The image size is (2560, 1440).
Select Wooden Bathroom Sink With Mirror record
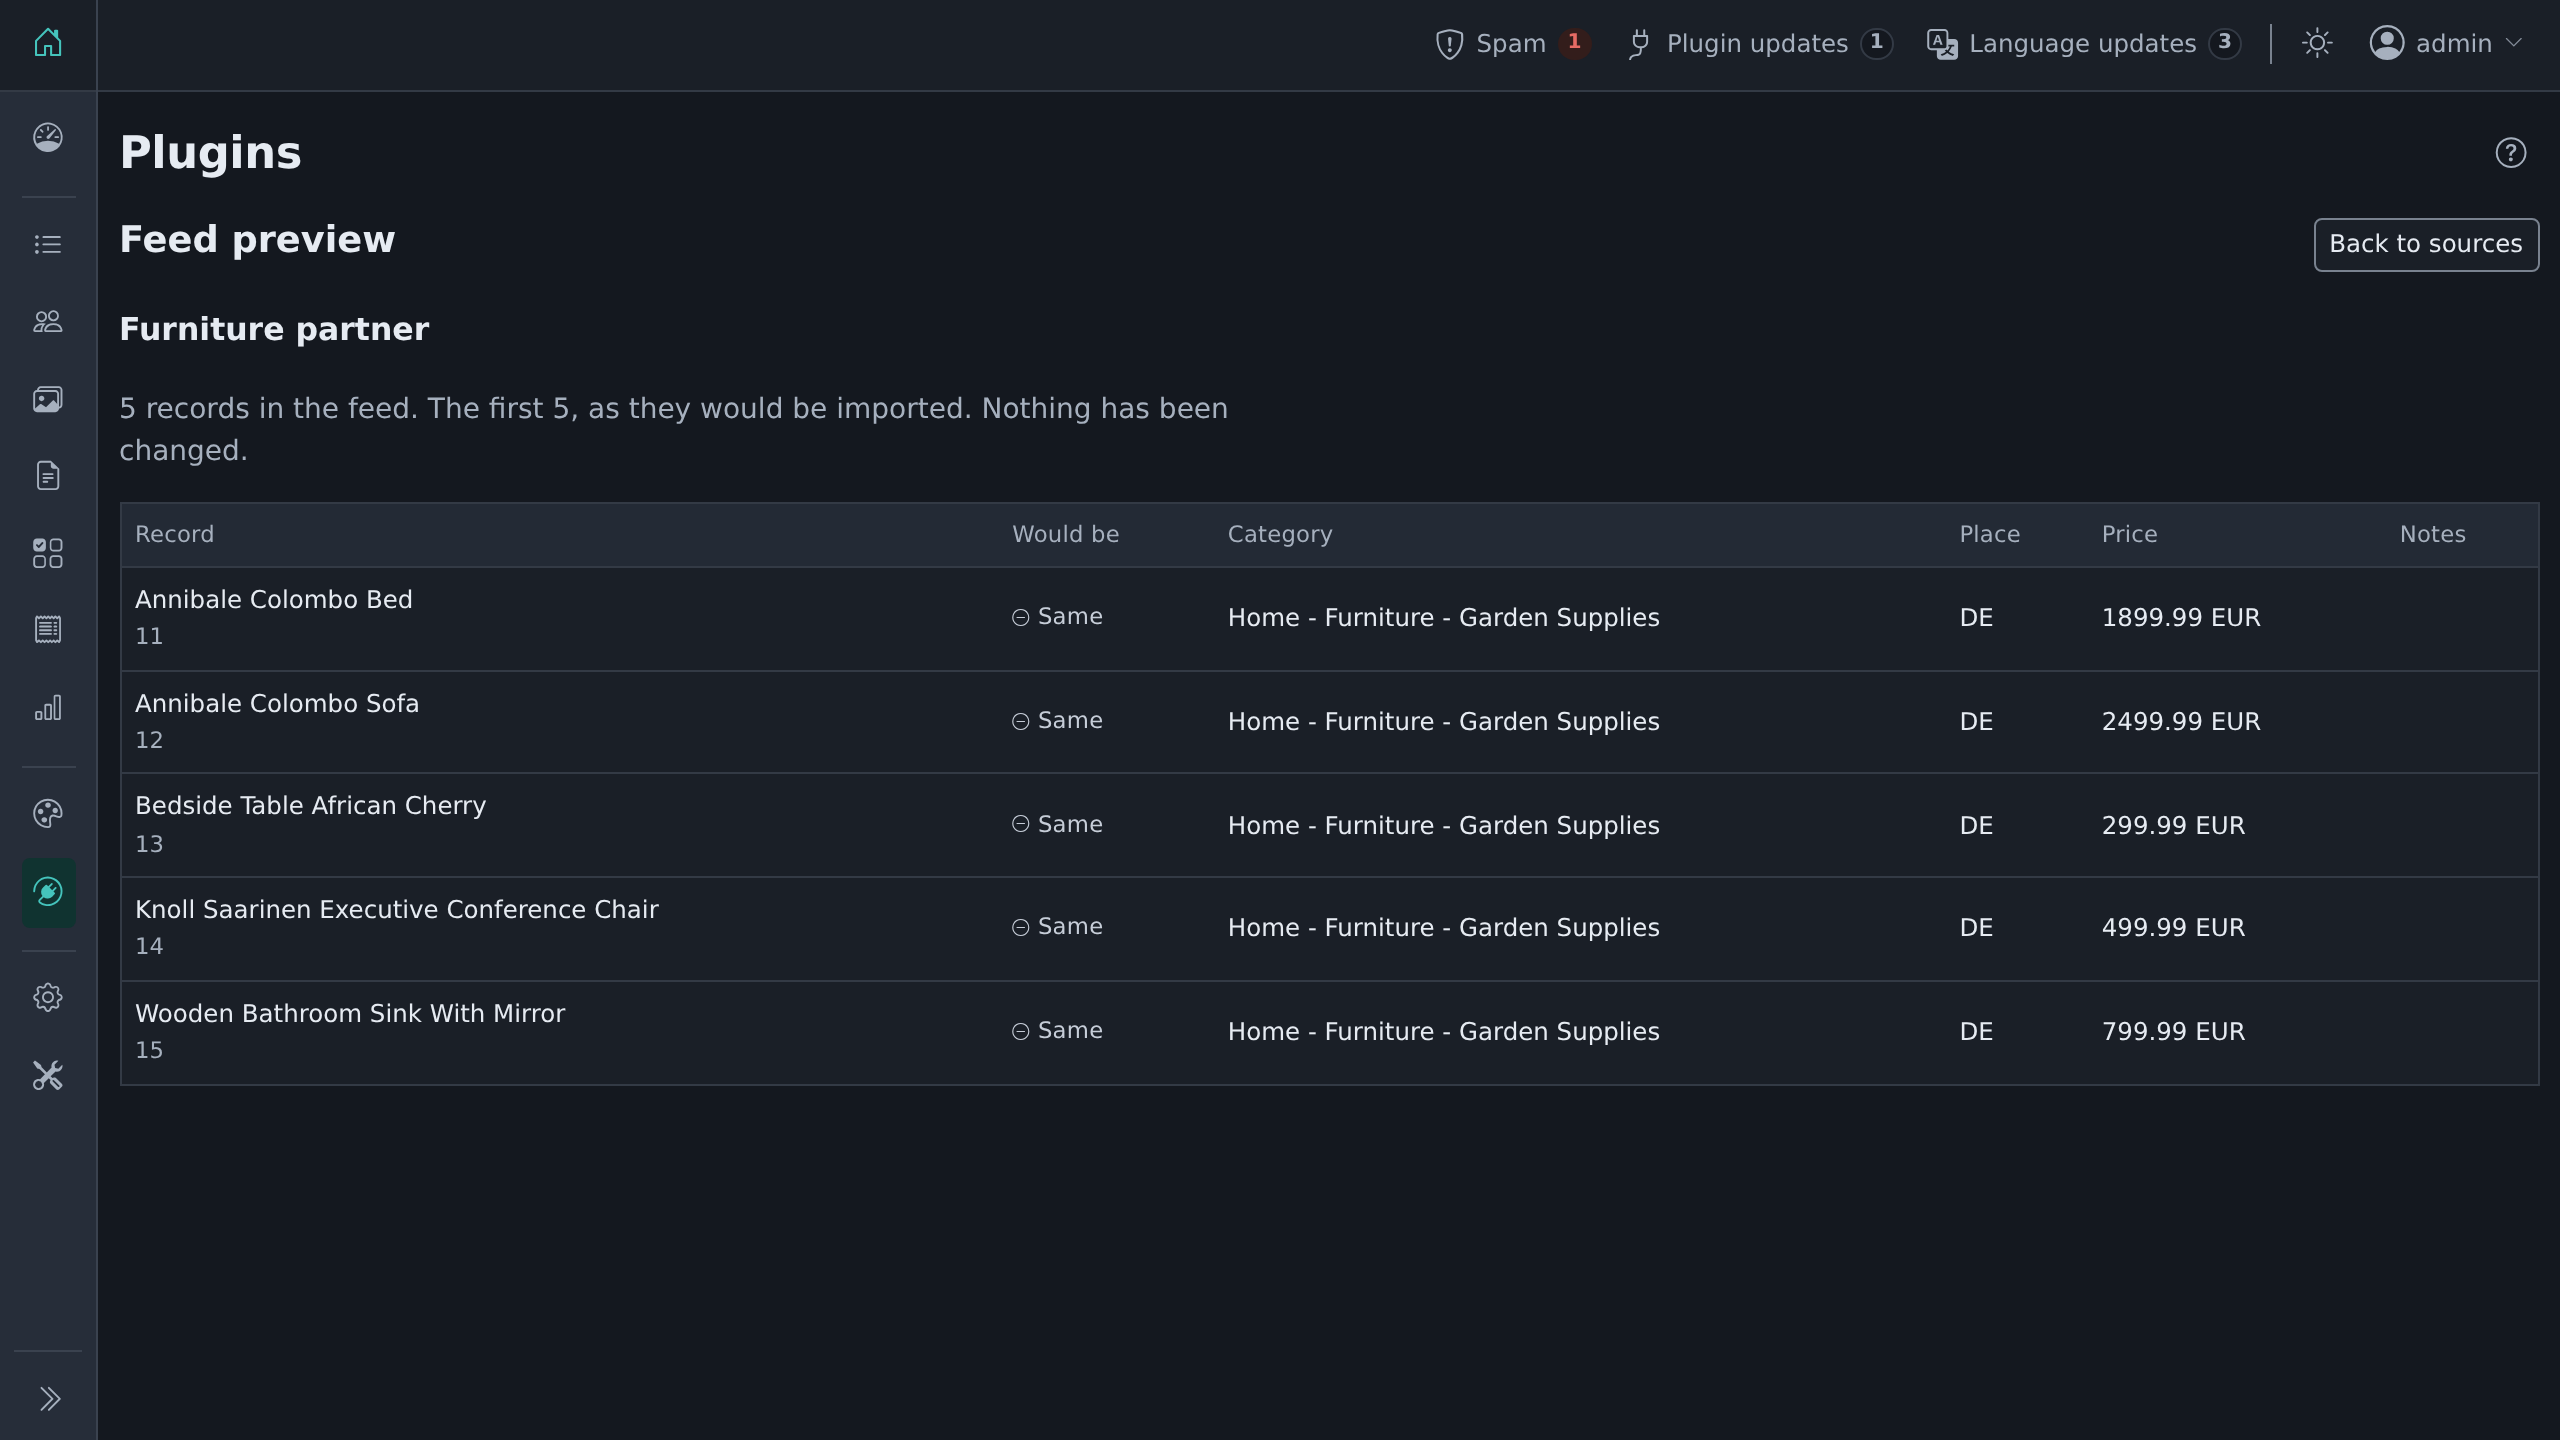tap(350, 1013)
